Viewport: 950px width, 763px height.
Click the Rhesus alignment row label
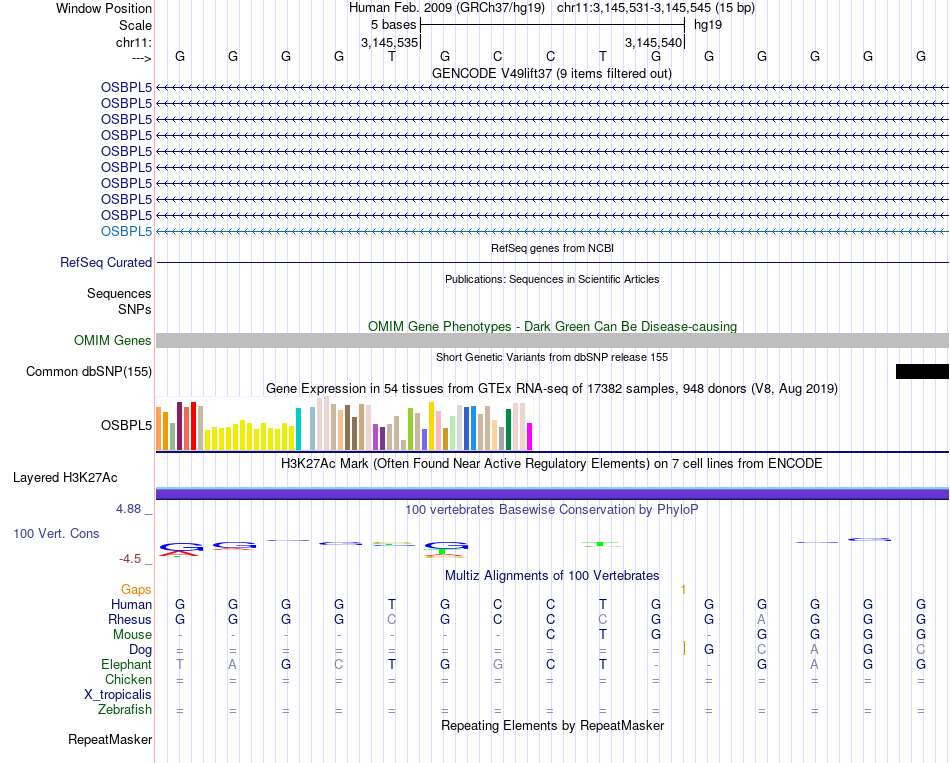point(130,619)
